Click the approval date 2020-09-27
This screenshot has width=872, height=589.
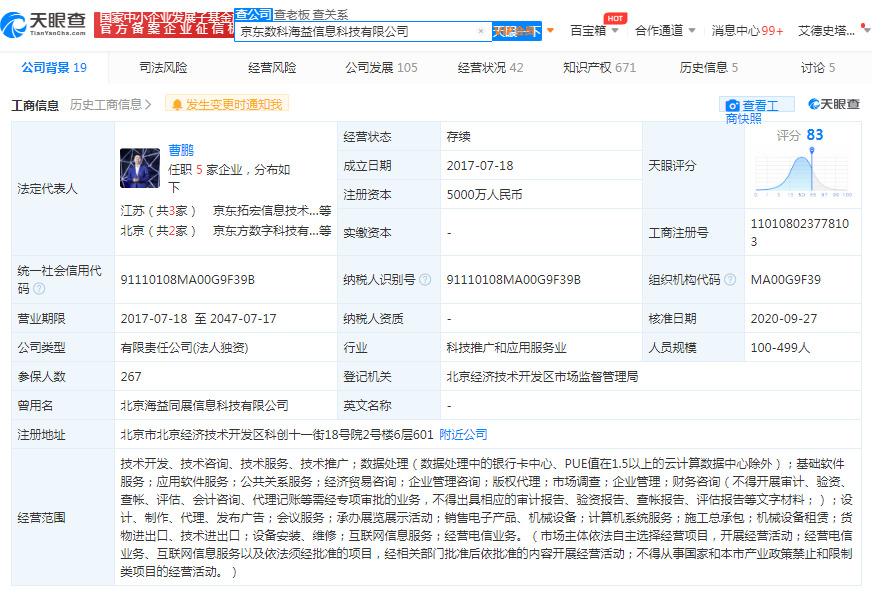pos(784,319)
